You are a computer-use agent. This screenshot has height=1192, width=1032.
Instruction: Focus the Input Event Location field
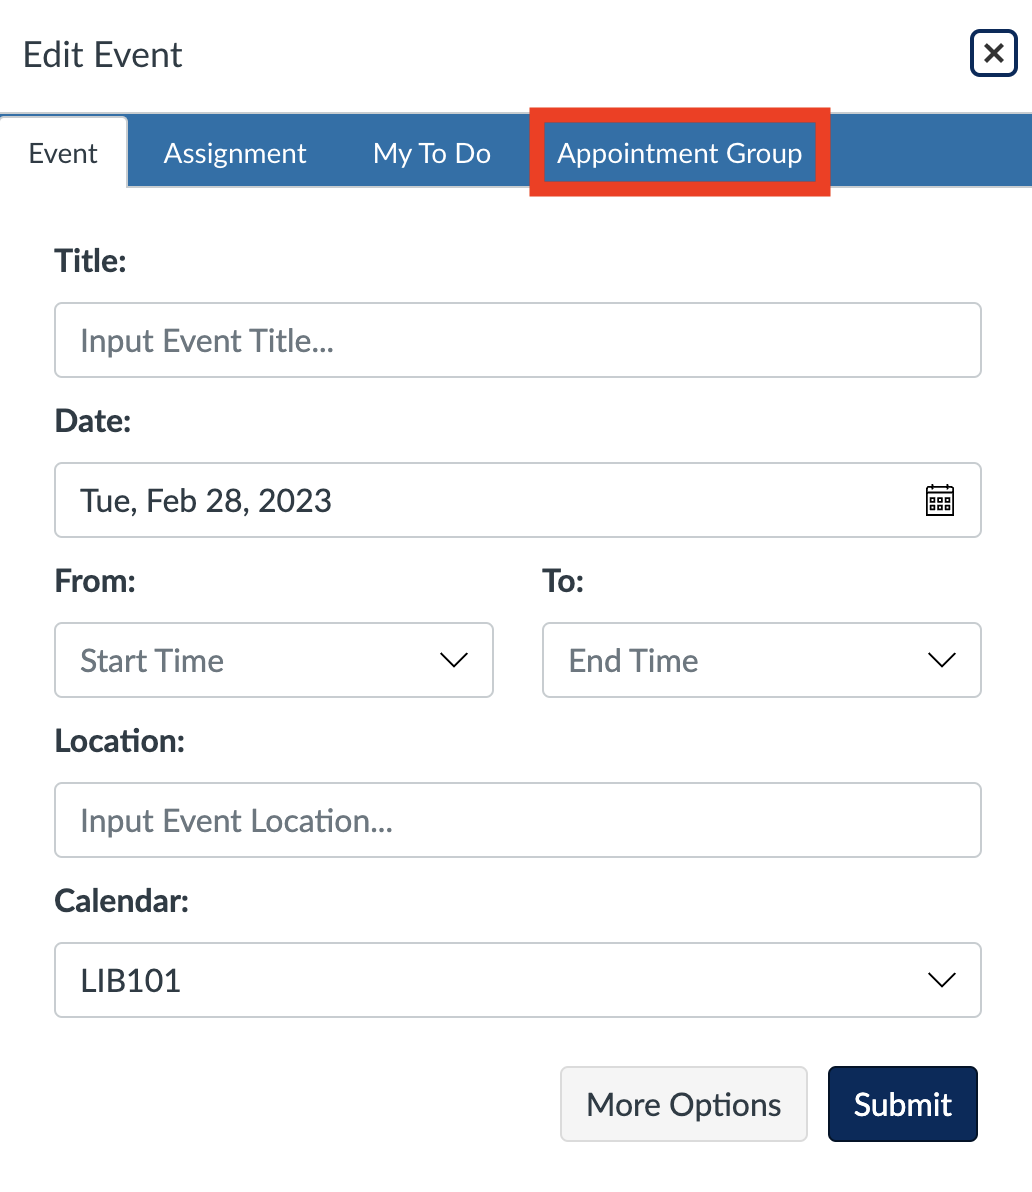pyautogui.click(x=518, y=820)
